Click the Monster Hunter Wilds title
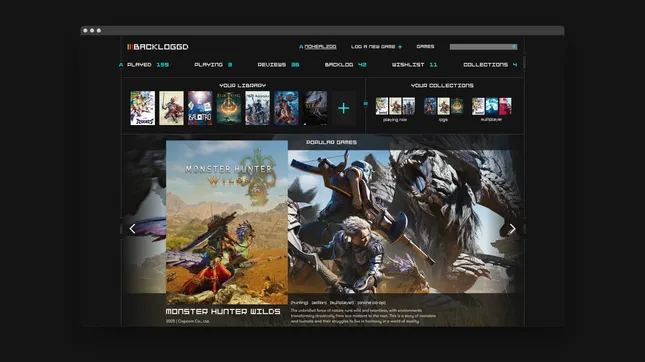 (x=223, y=311)
